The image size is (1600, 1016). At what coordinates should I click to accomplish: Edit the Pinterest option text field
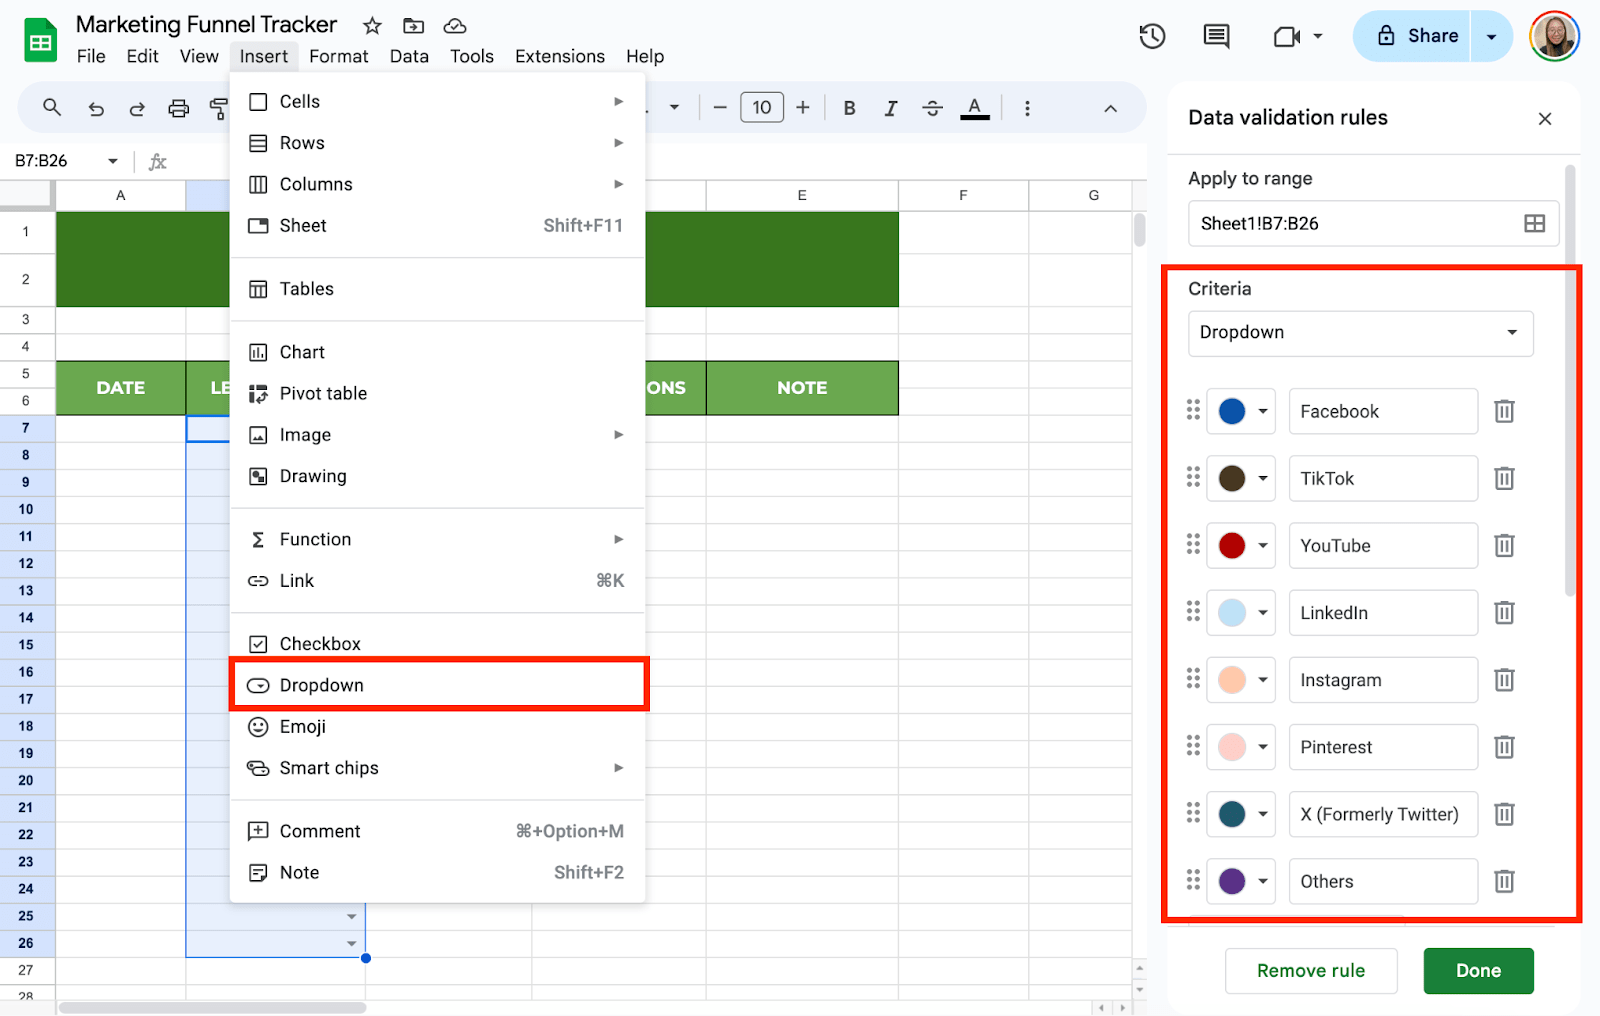pyautogui.click(x=1383, y=747)
